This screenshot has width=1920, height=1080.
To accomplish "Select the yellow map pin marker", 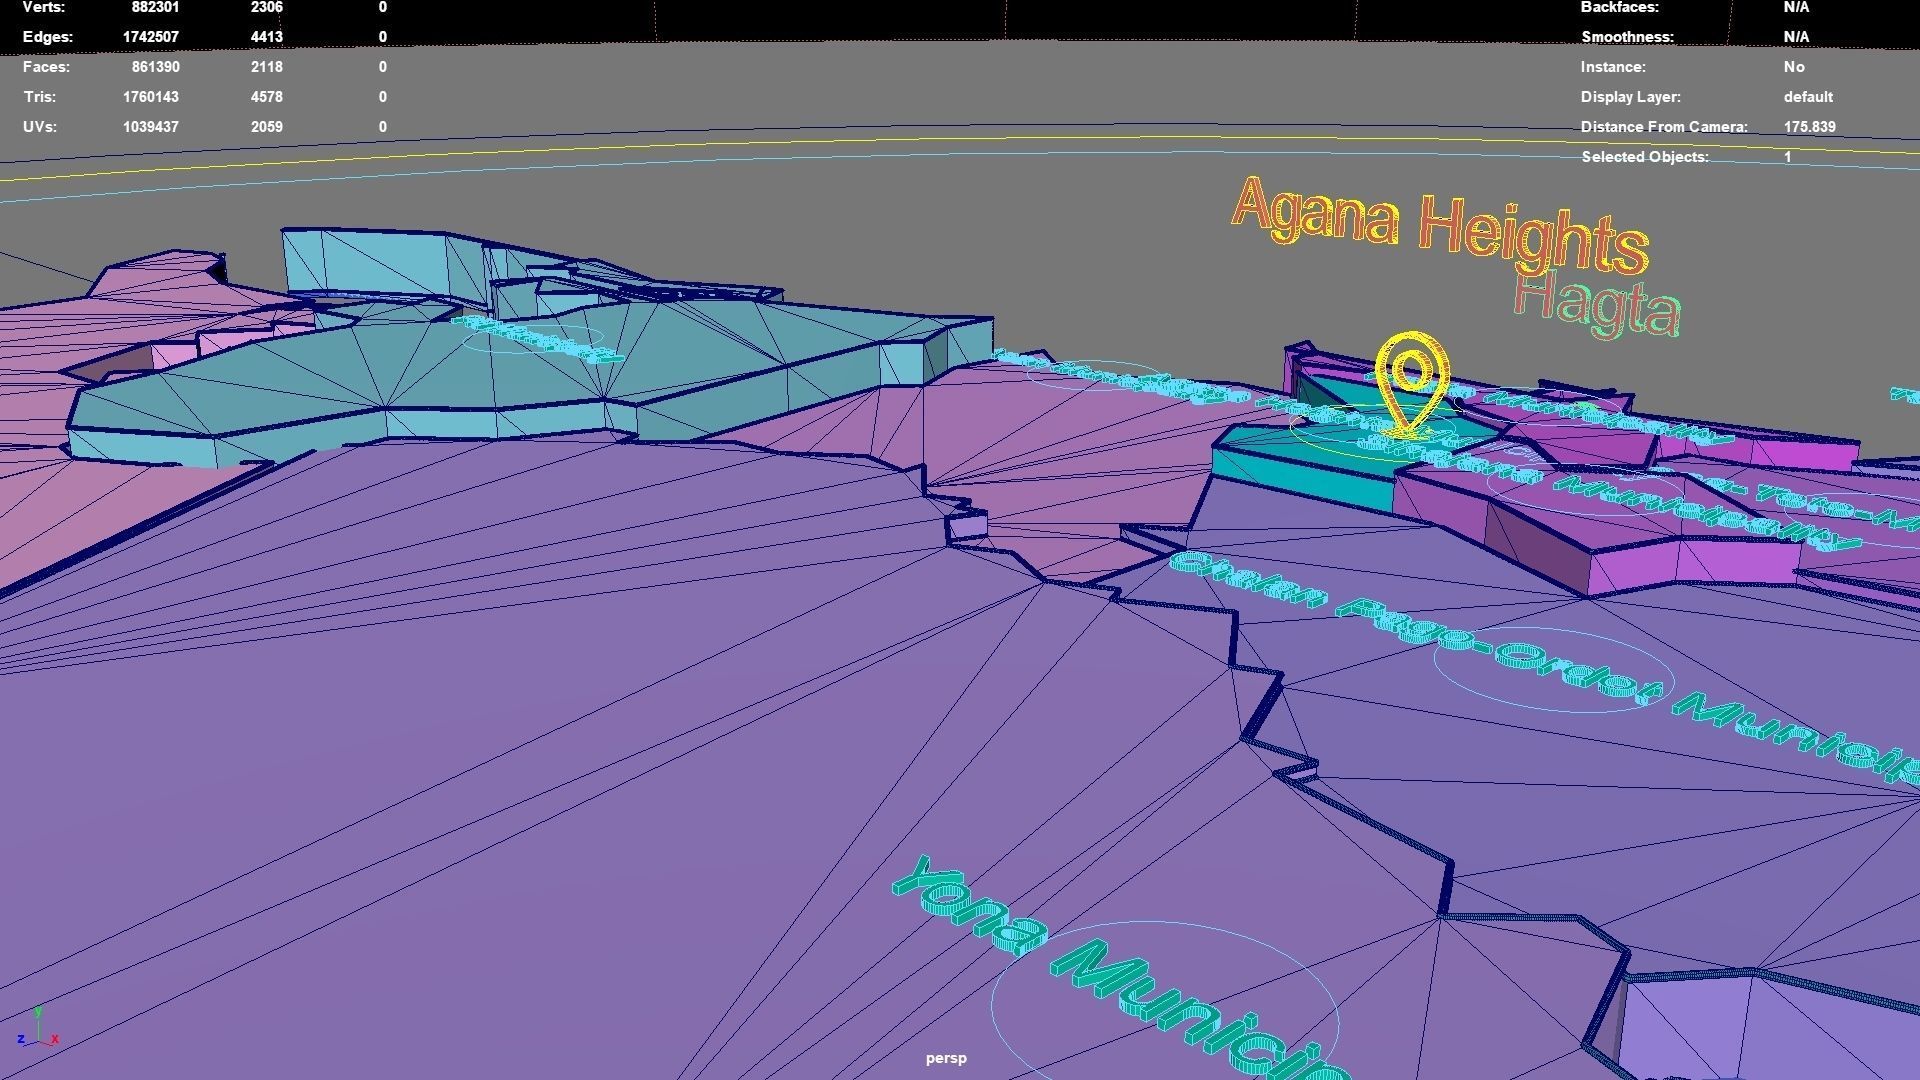I will pyautogui.click(x=1411, y=385).
